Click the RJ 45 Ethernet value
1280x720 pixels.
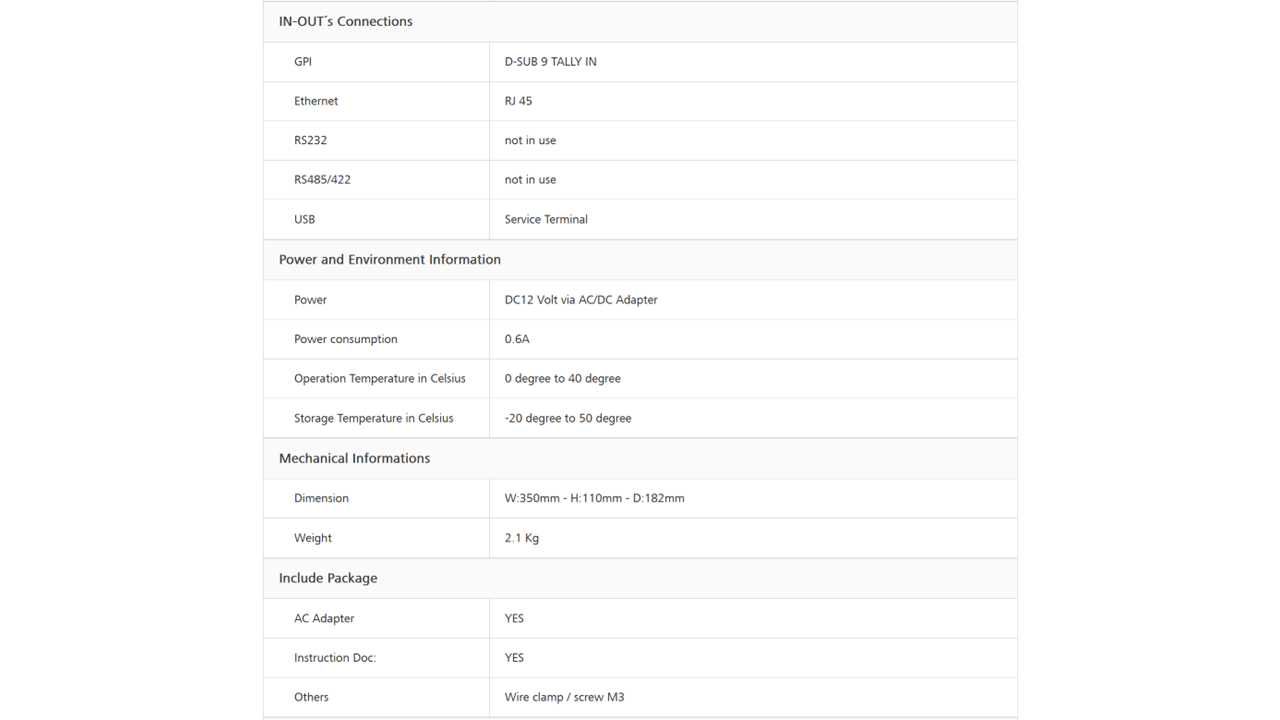coord(518,101)
